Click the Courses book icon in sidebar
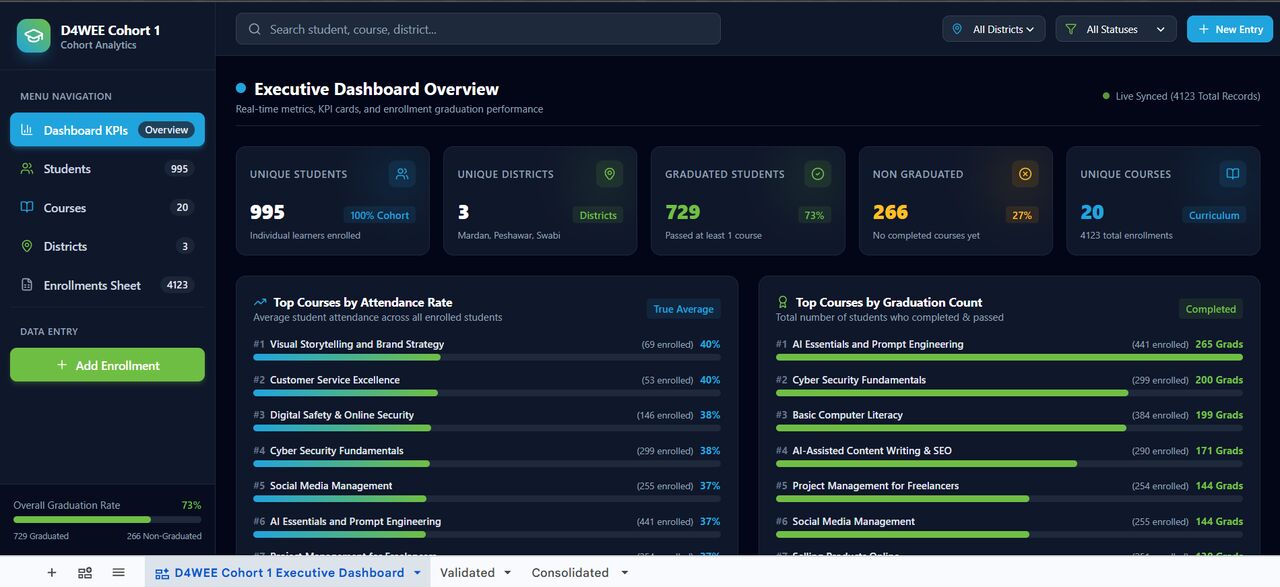Viewport: 1280px width, 587px height. (x=27, y=208)
